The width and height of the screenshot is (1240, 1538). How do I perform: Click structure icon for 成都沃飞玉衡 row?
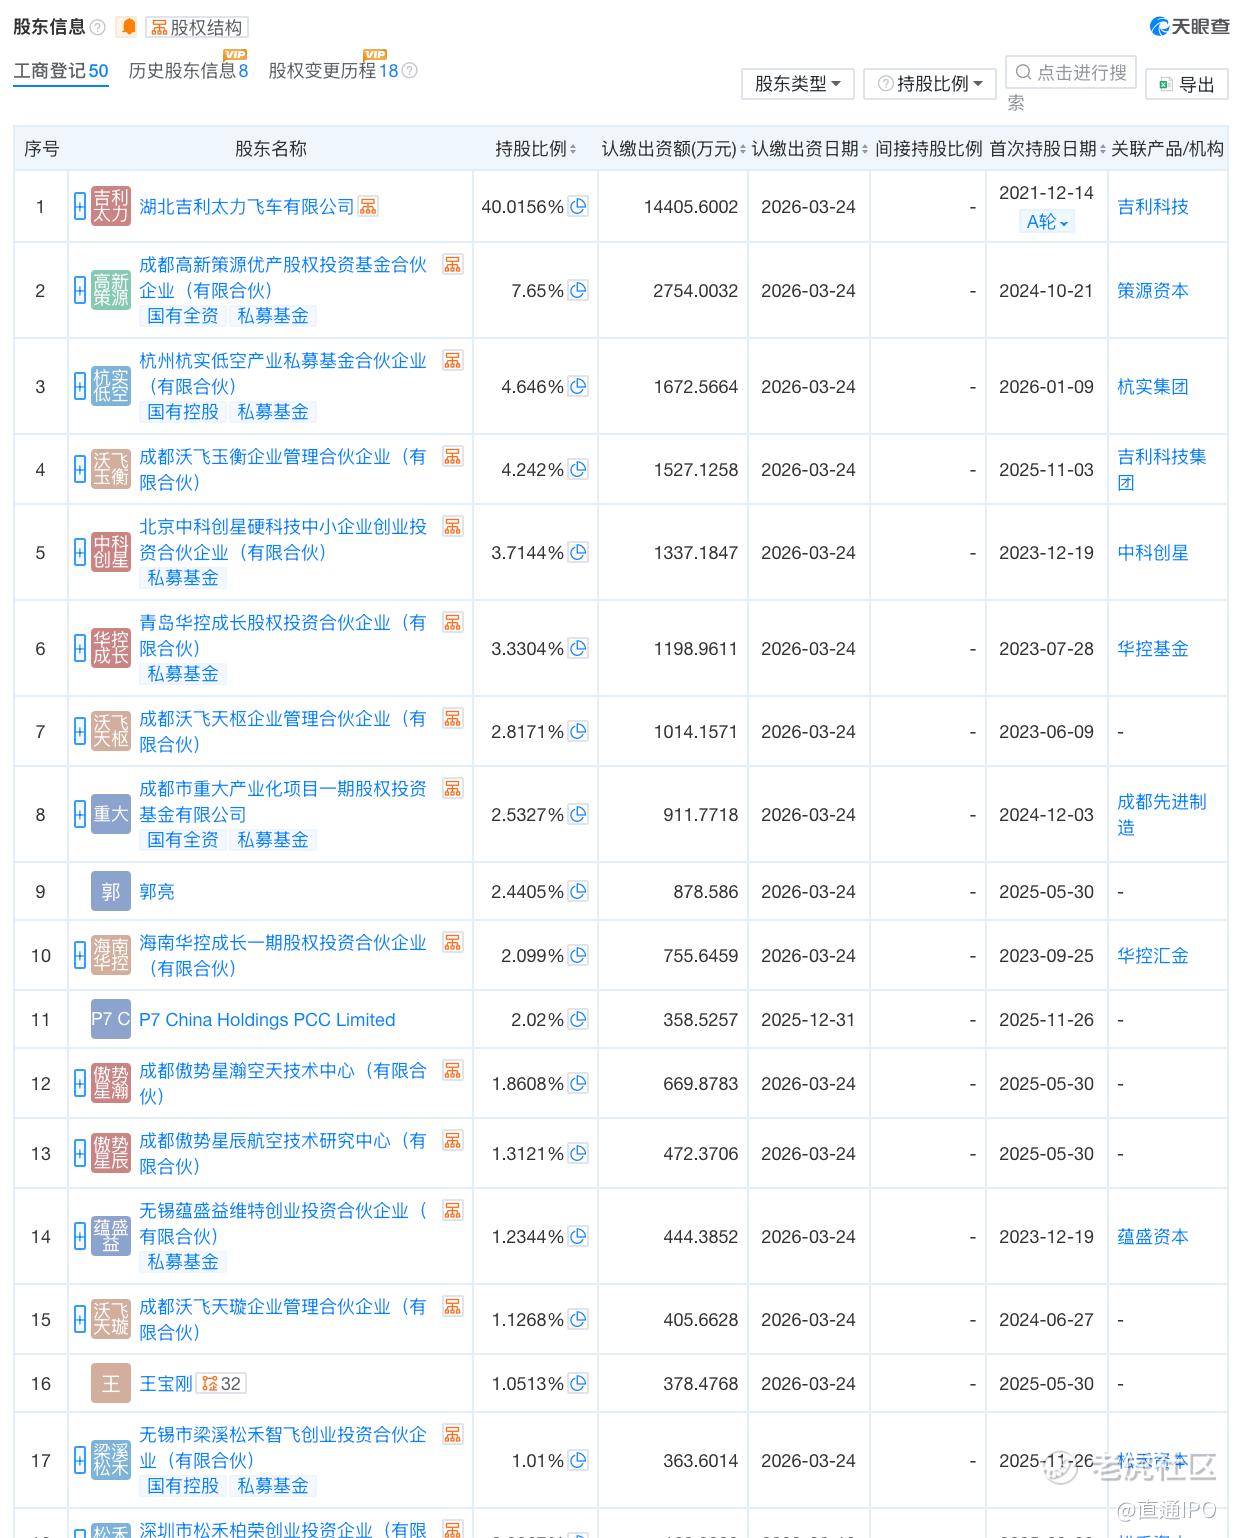[x=453, y=456]
